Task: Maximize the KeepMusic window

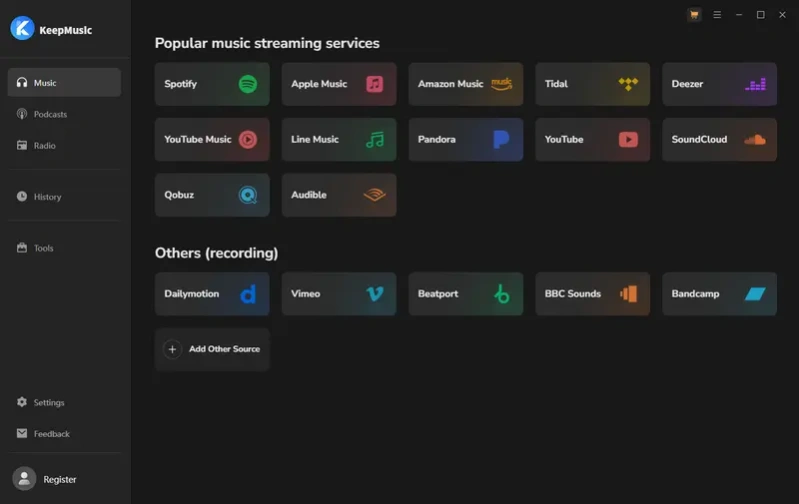Action: tap(761, 15)
